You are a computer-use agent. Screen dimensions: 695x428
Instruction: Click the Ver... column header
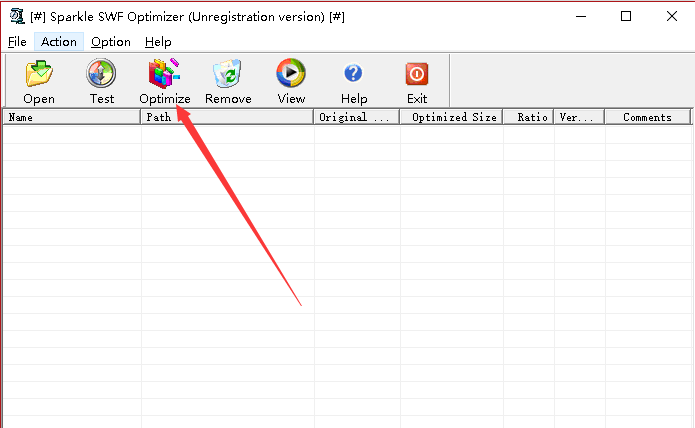pyautogui.click(x=579, y=117)
